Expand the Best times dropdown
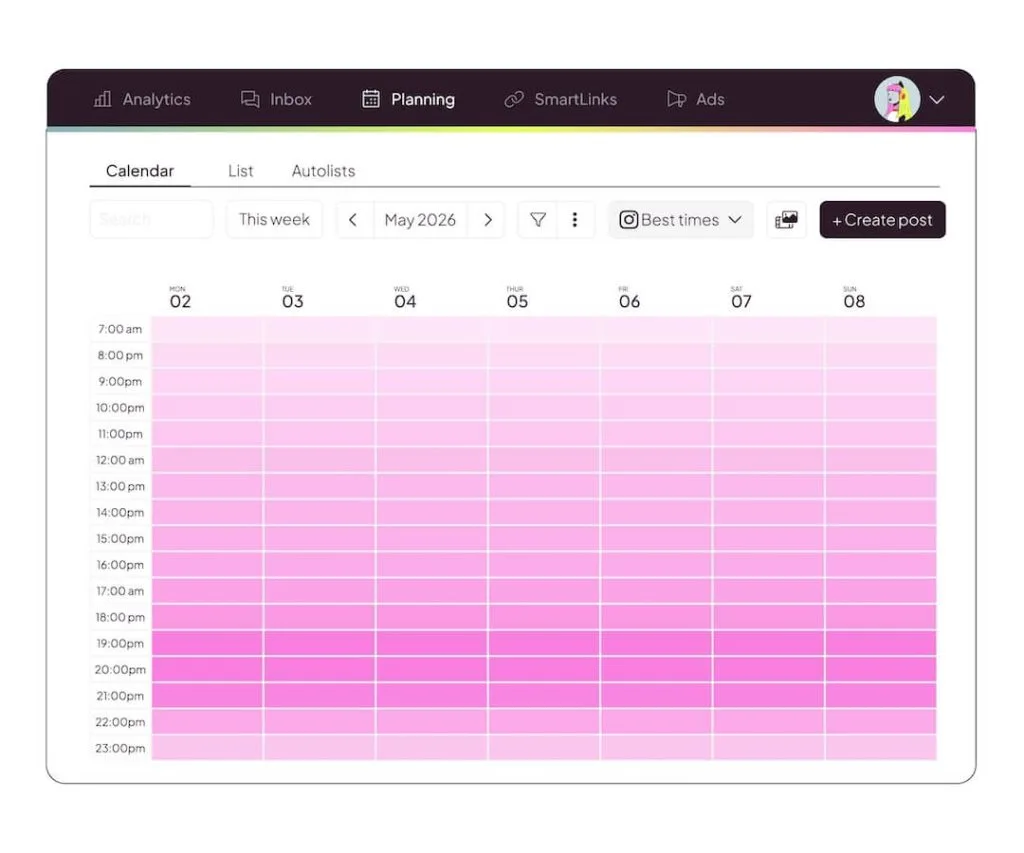The image size is (1024, 853). pos(680,220)
